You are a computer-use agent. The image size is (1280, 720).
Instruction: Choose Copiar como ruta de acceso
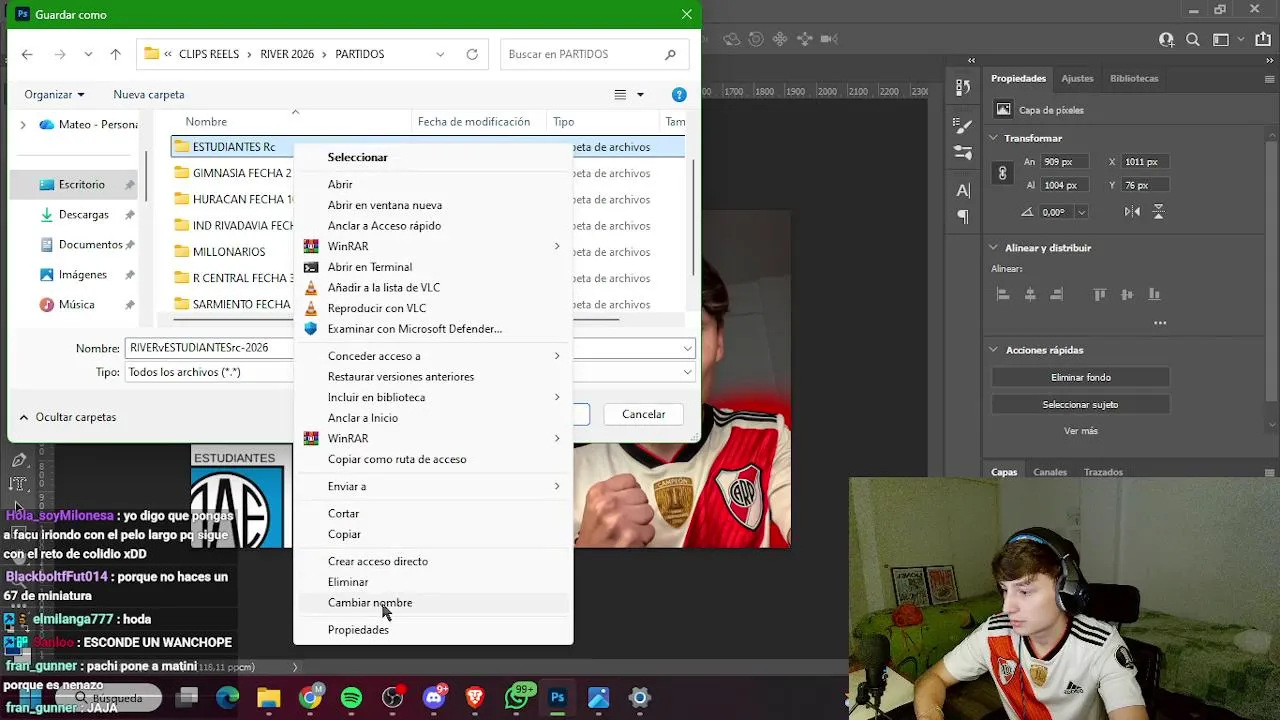tap(433, 459)
